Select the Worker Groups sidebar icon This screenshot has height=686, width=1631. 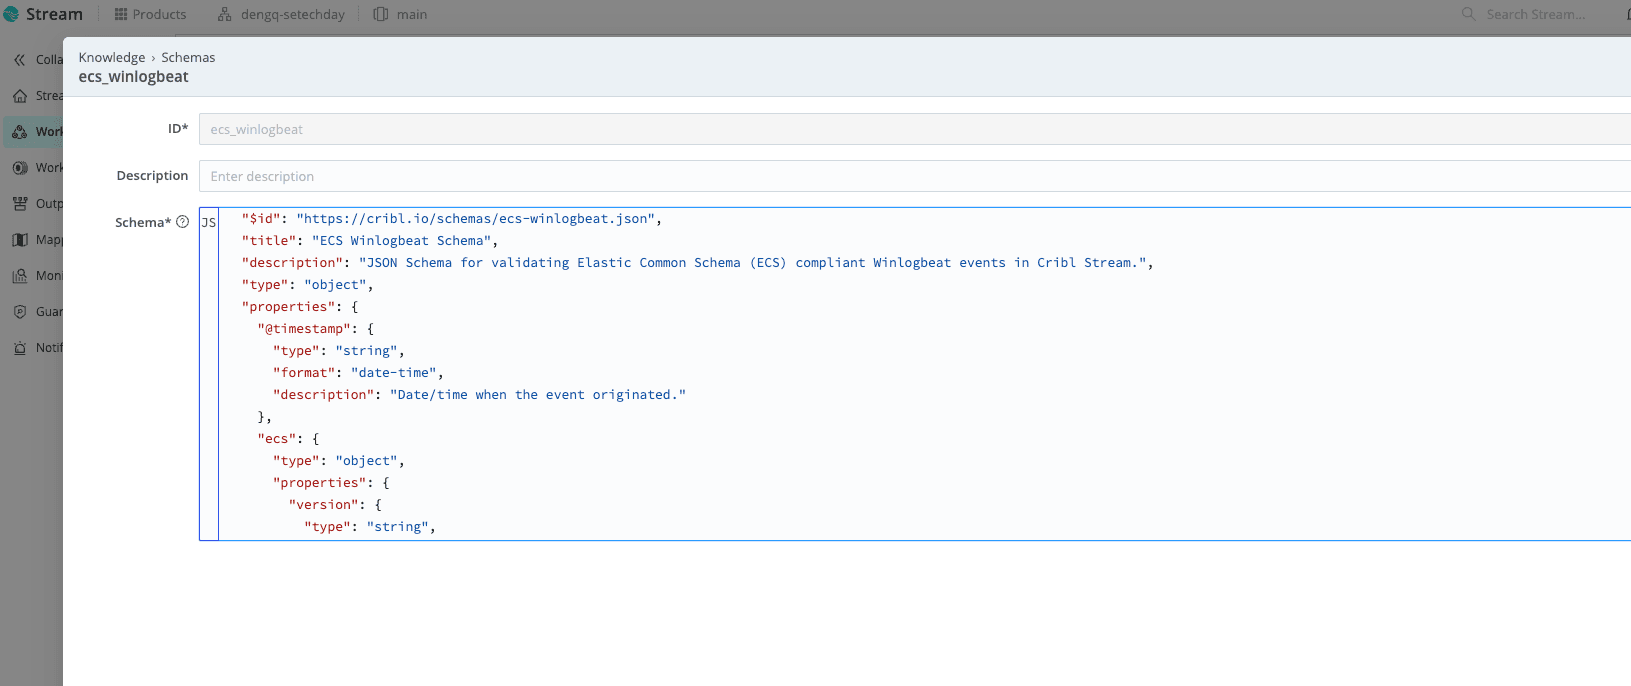20,132
